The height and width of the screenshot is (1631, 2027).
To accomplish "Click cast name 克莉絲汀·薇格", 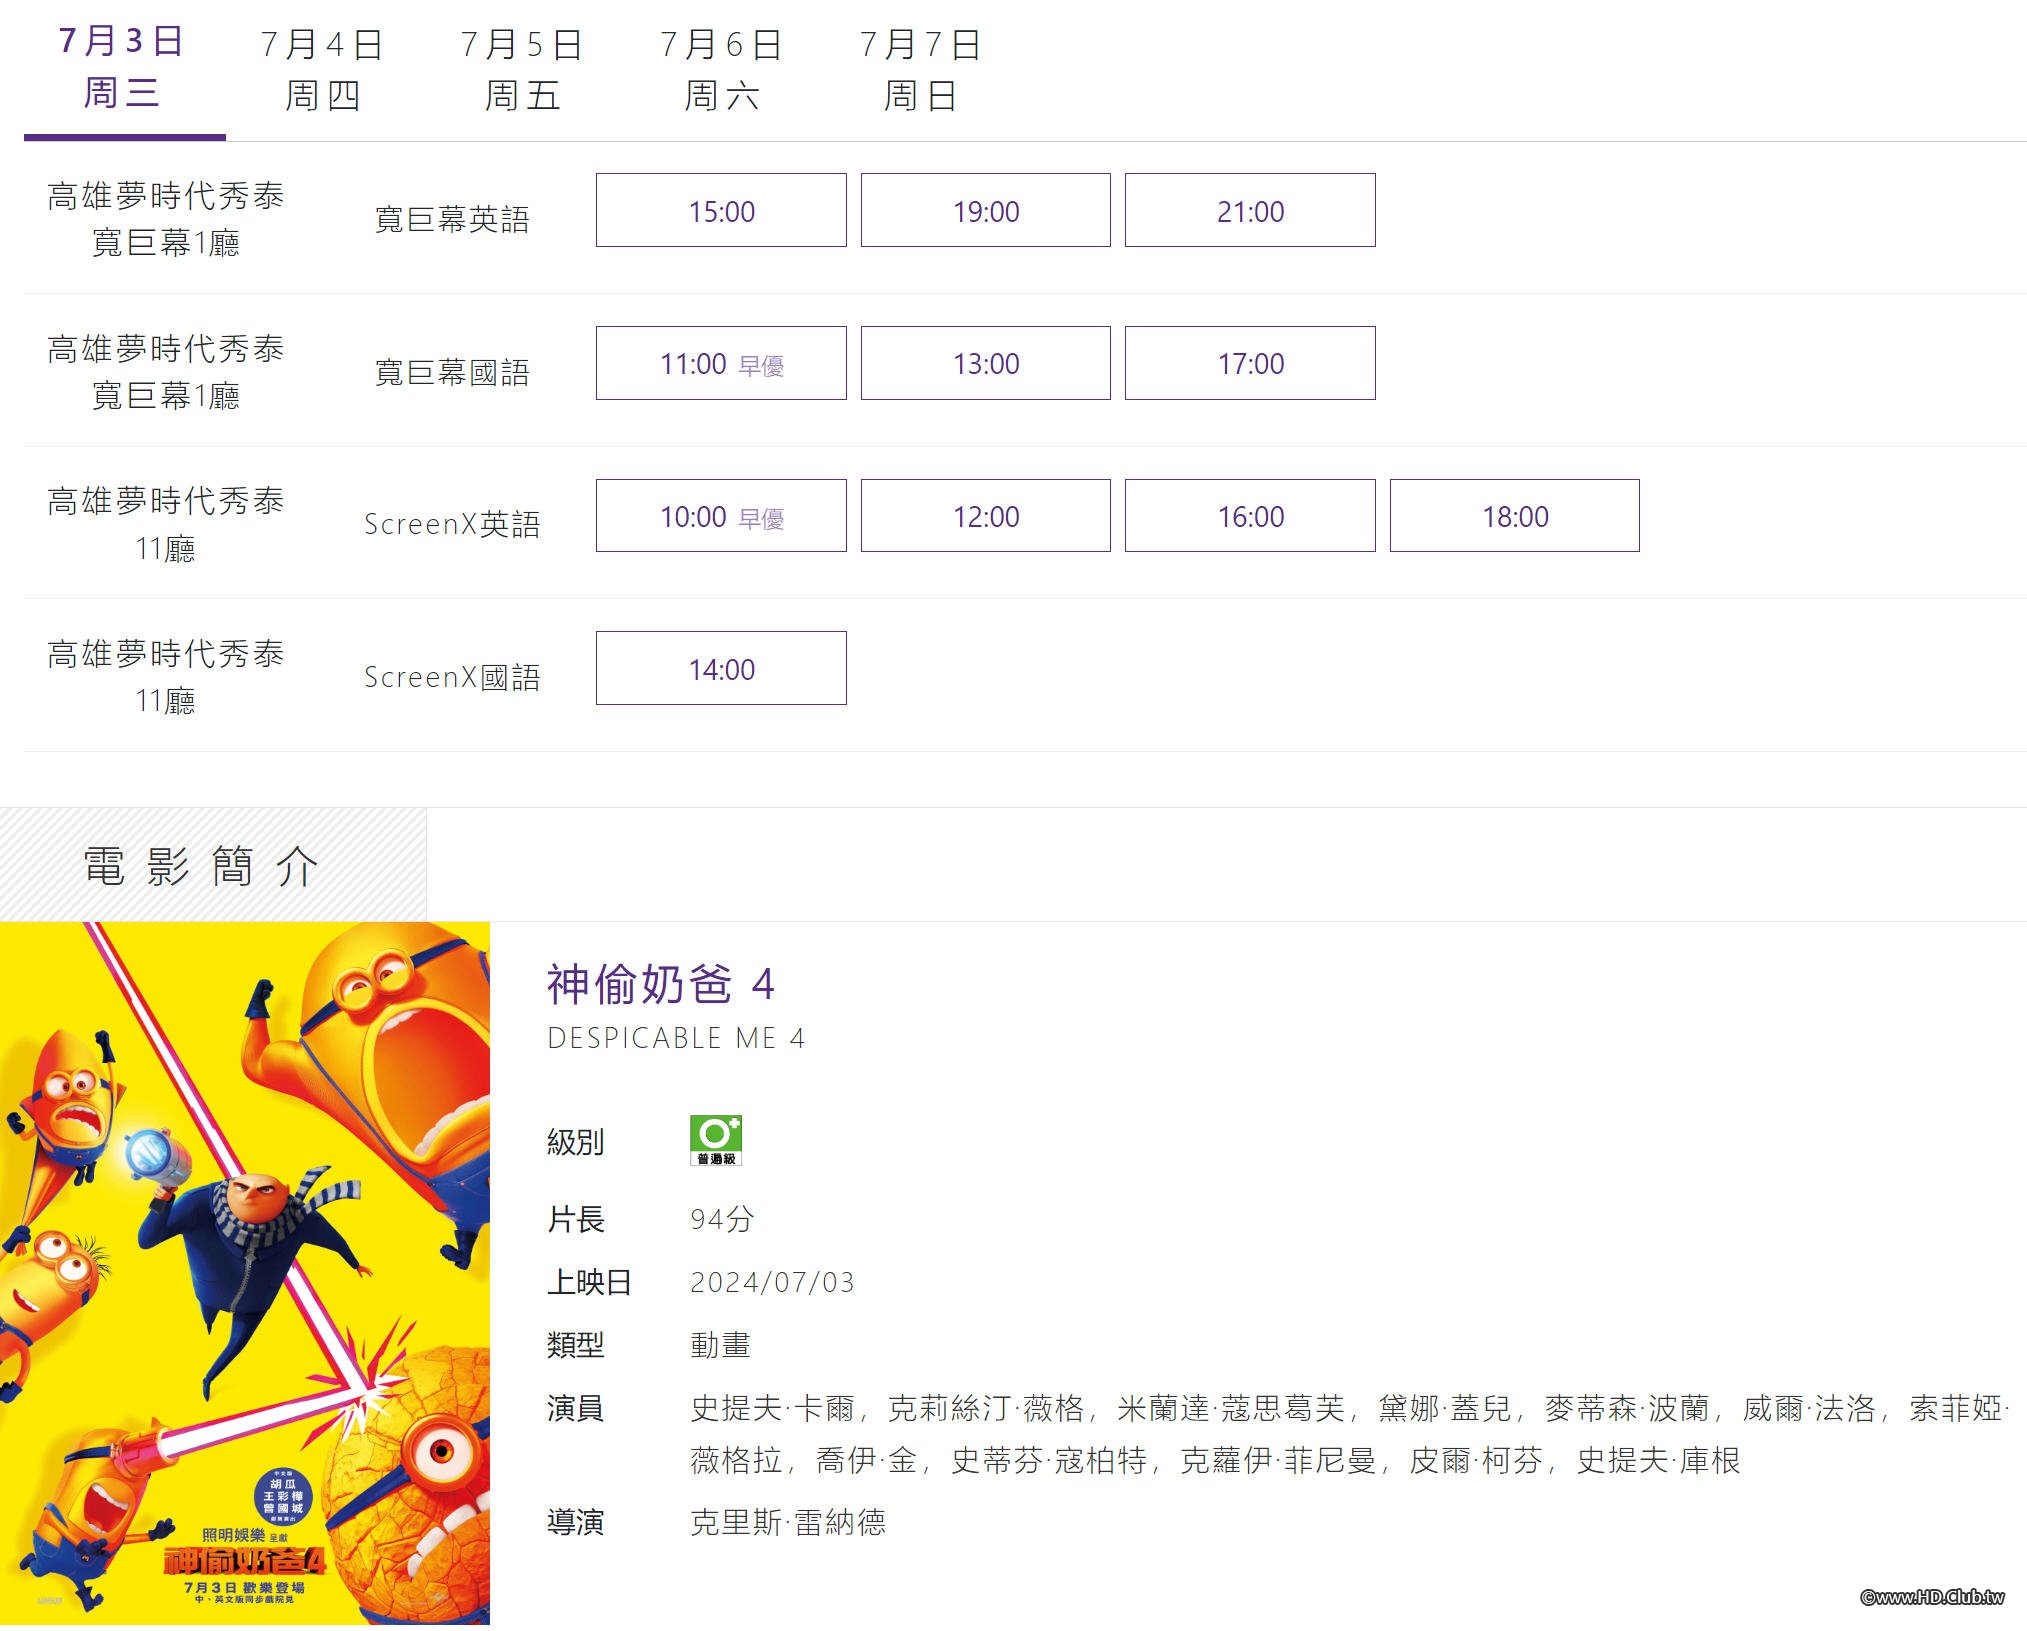I will coord(986,1408).
